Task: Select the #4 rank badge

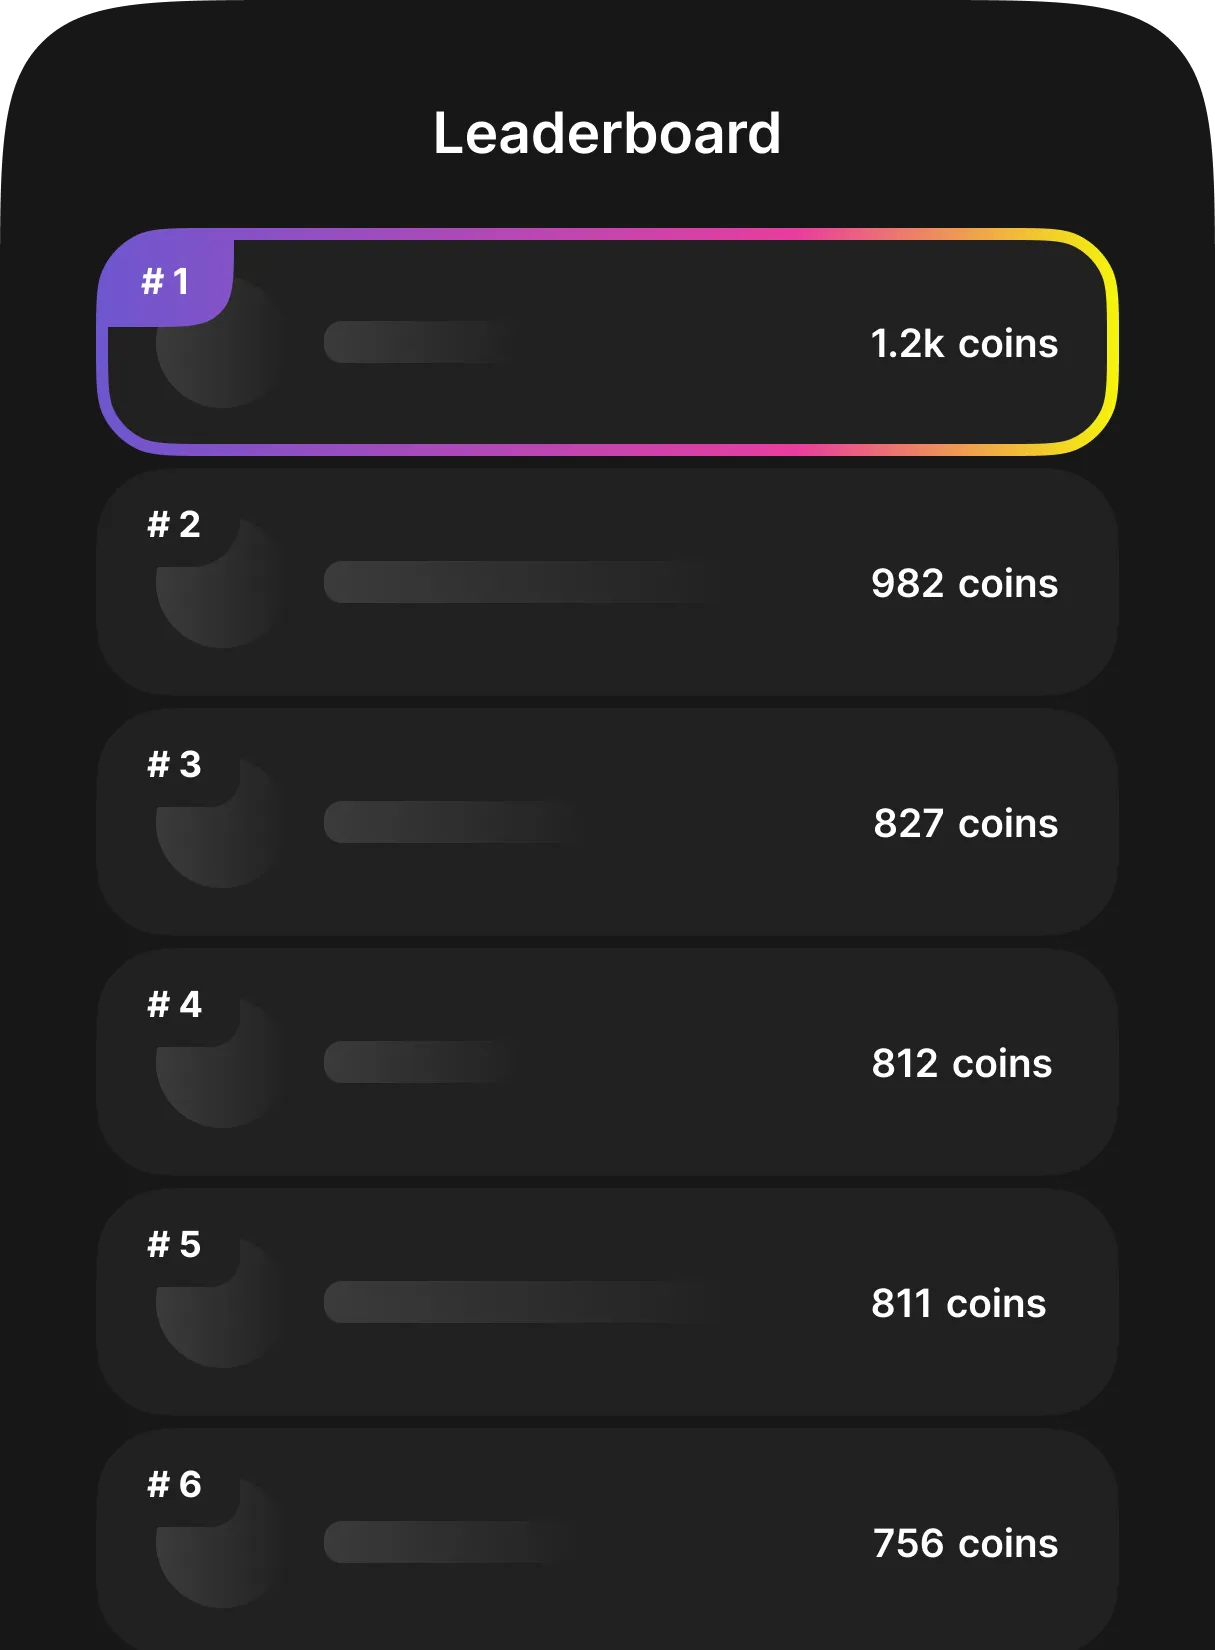Action: [x=173, y=1005]
